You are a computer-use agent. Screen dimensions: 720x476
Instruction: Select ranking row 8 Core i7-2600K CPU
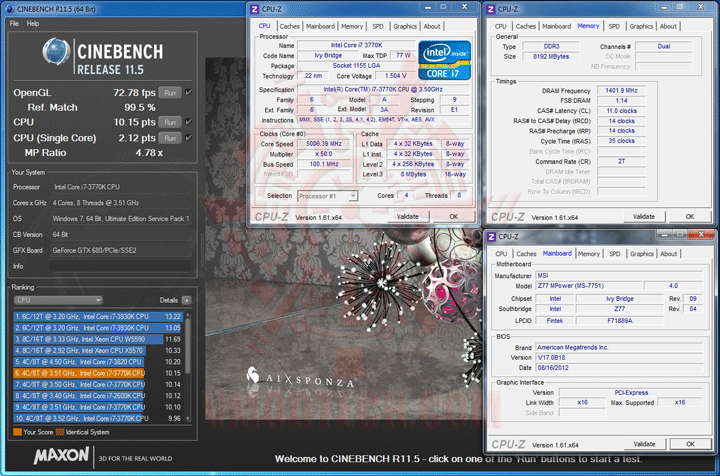point(98,396)
